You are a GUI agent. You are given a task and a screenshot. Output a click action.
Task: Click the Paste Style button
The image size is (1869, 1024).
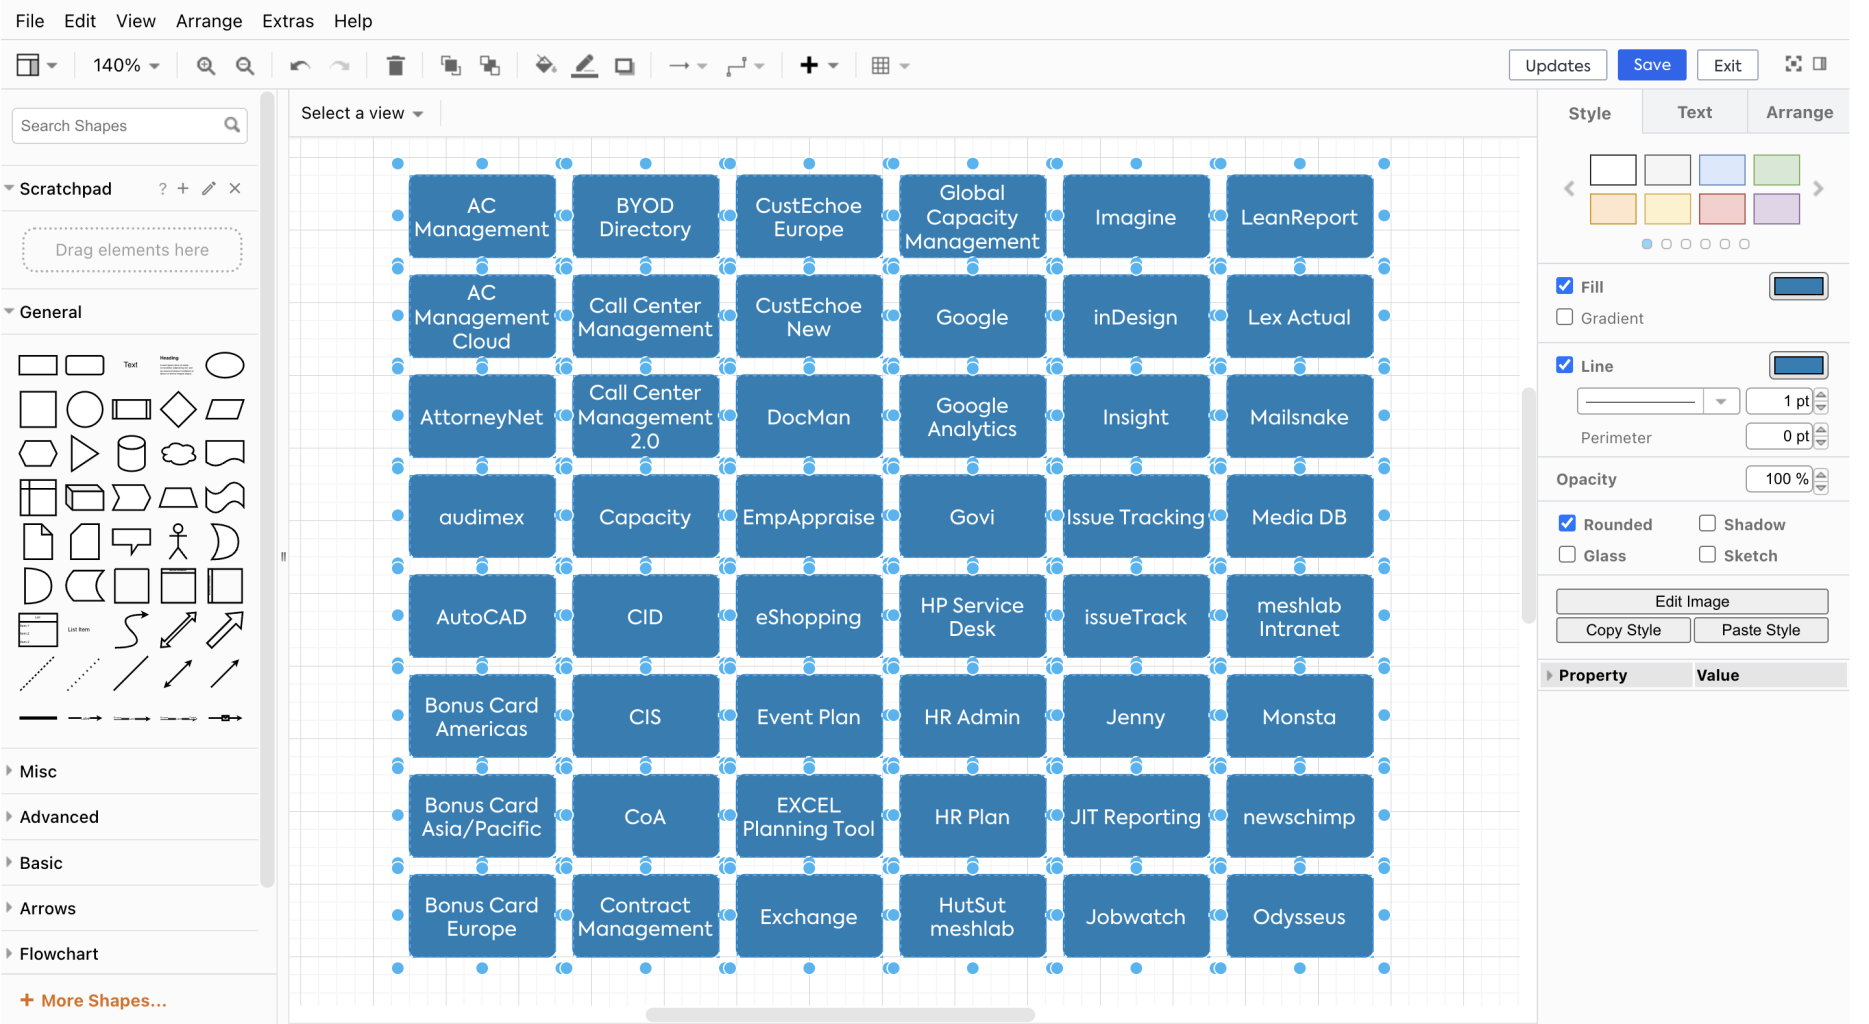click(1760, 630)
